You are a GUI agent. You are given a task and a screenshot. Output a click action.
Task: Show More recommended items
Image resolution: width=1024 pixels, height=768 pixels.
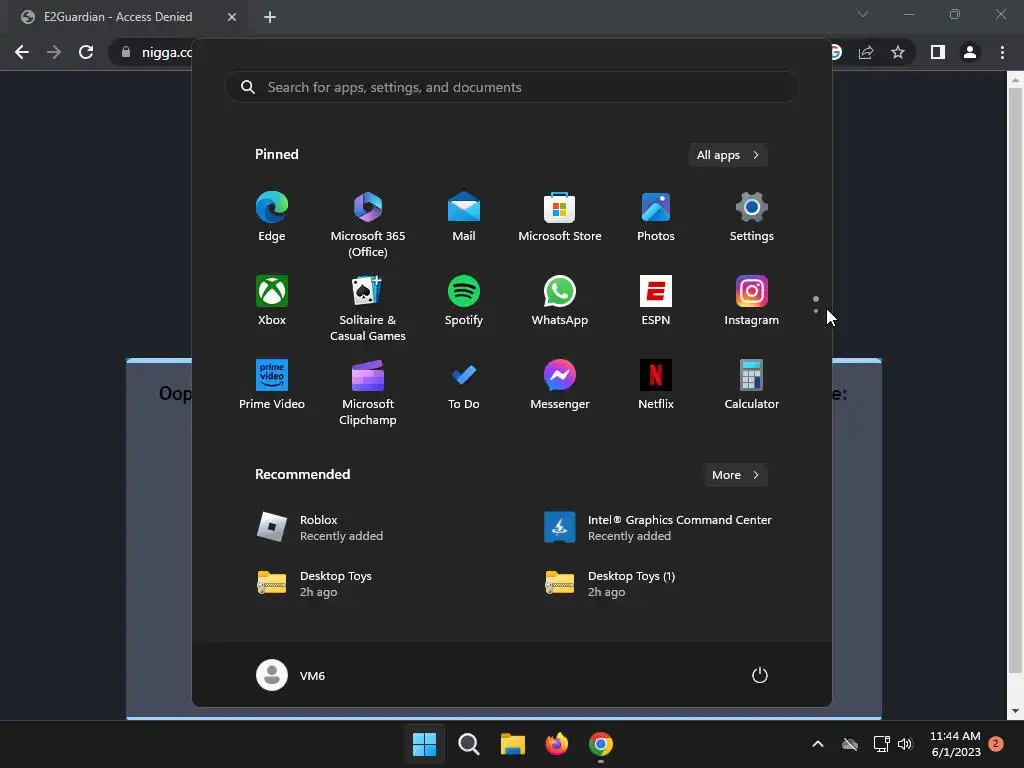[x=735, y=475]
